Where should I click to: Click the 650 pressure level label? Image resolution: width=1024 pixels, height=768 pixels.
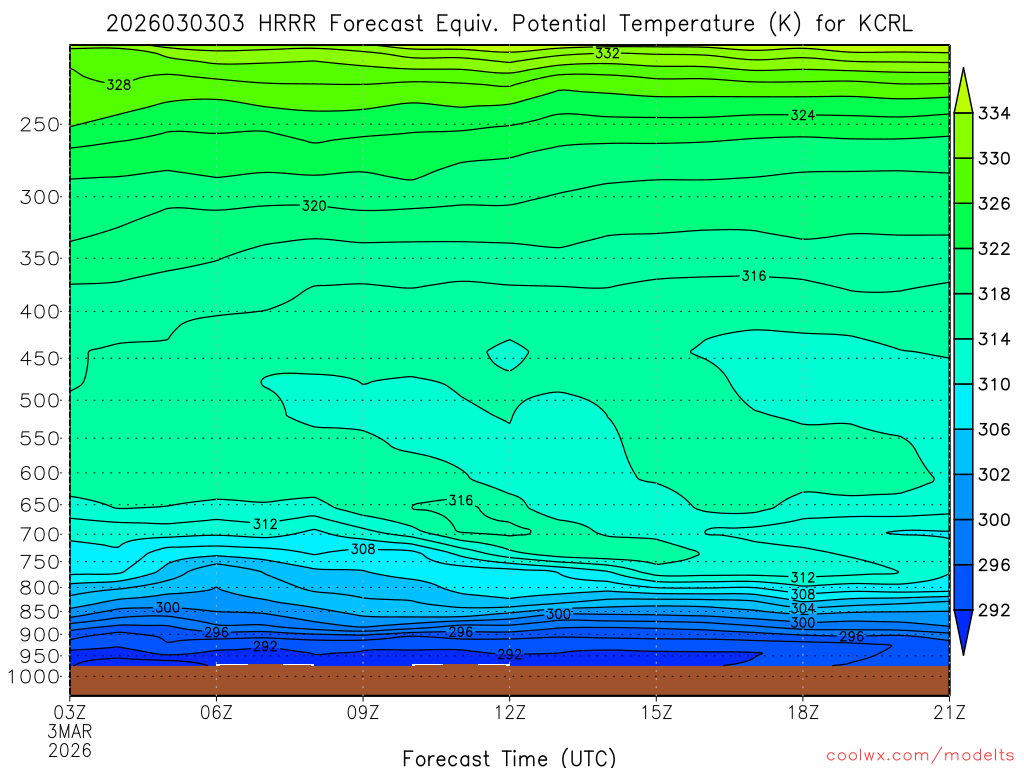39,505
